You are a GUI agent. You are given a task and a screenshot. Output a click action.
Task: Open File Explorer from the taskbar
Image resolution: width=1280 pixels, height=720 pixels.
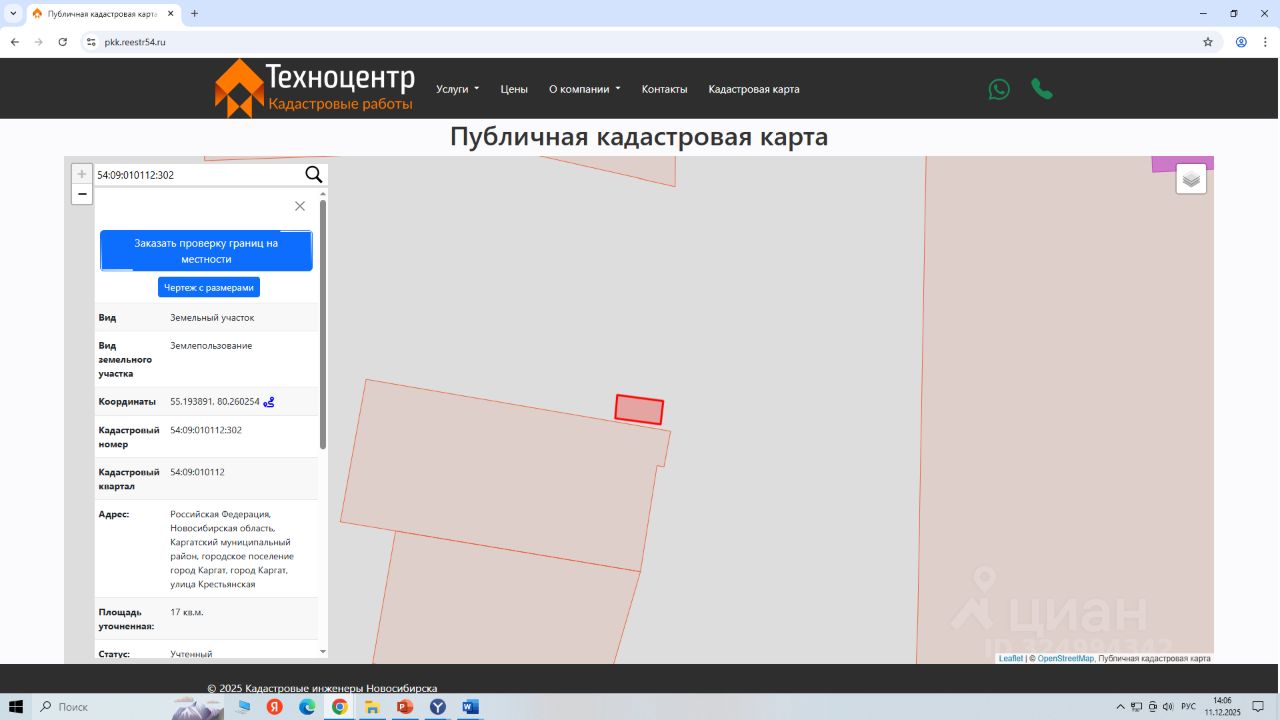click(372, 707)
